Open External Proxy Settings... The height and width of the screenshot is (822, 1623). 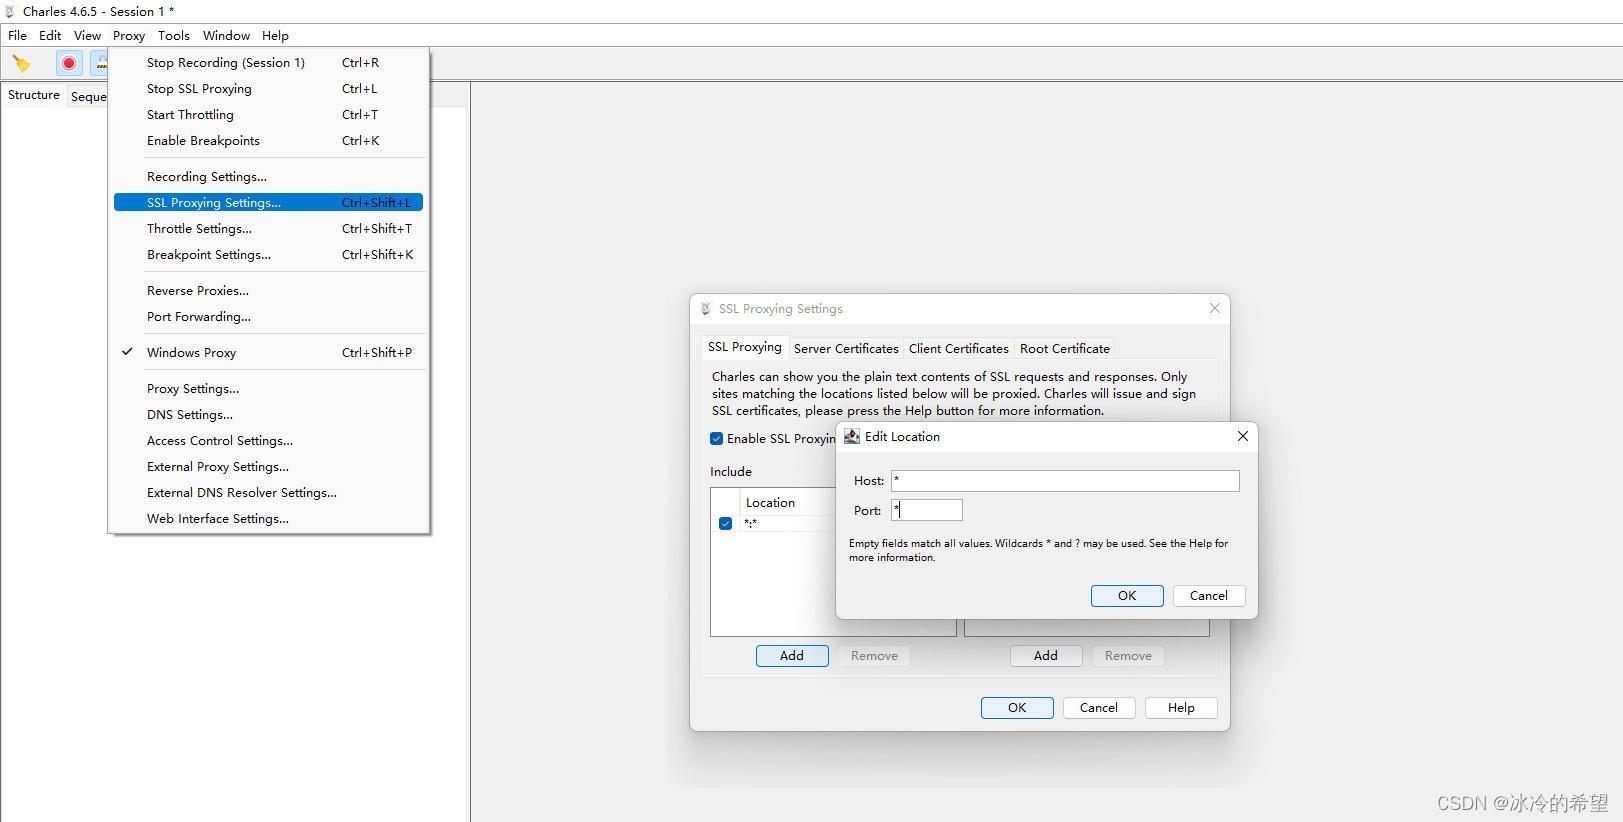coord(269,466)
